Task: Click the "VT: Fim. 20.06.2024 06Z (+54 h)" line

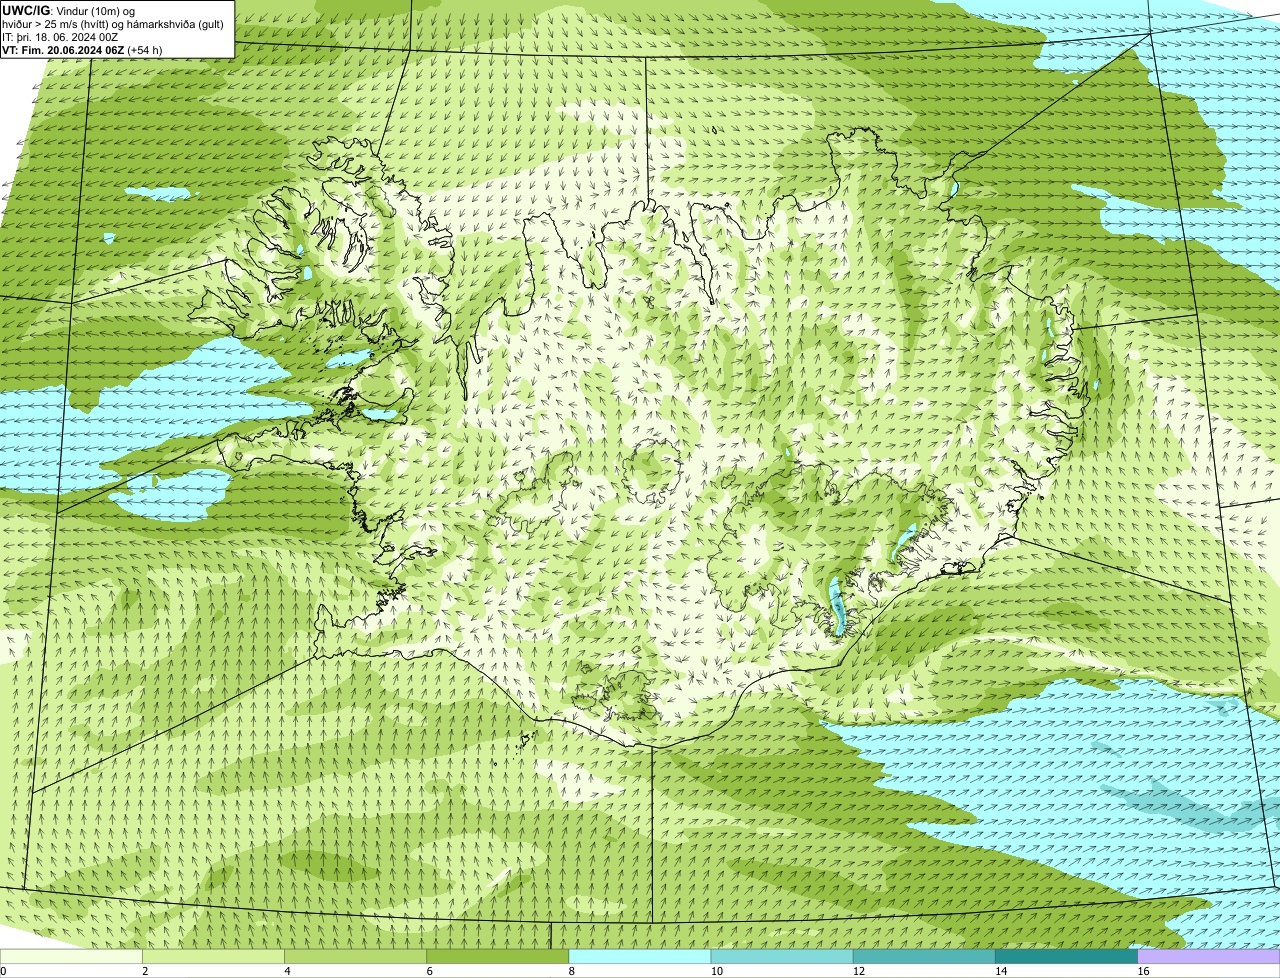Action: click(x=82, y=50)
